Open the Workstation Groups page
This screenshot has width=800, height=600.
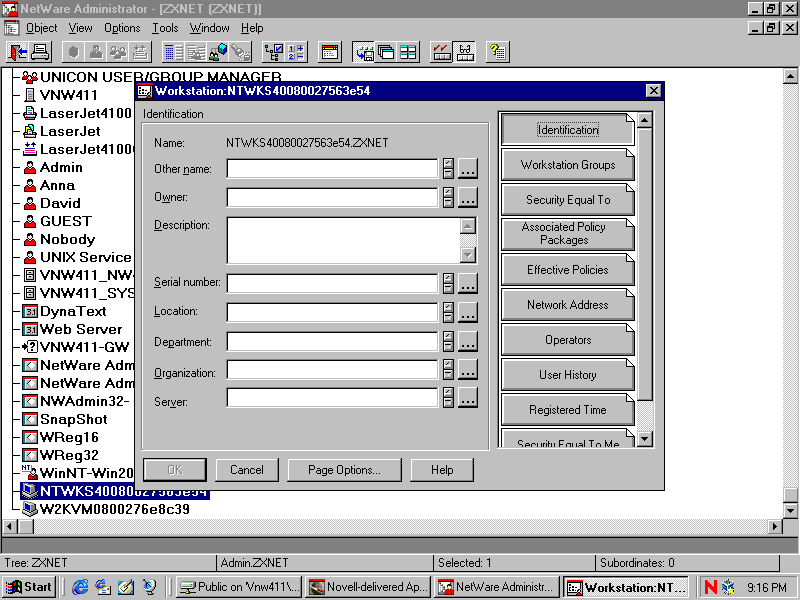[x=567, y=165]
